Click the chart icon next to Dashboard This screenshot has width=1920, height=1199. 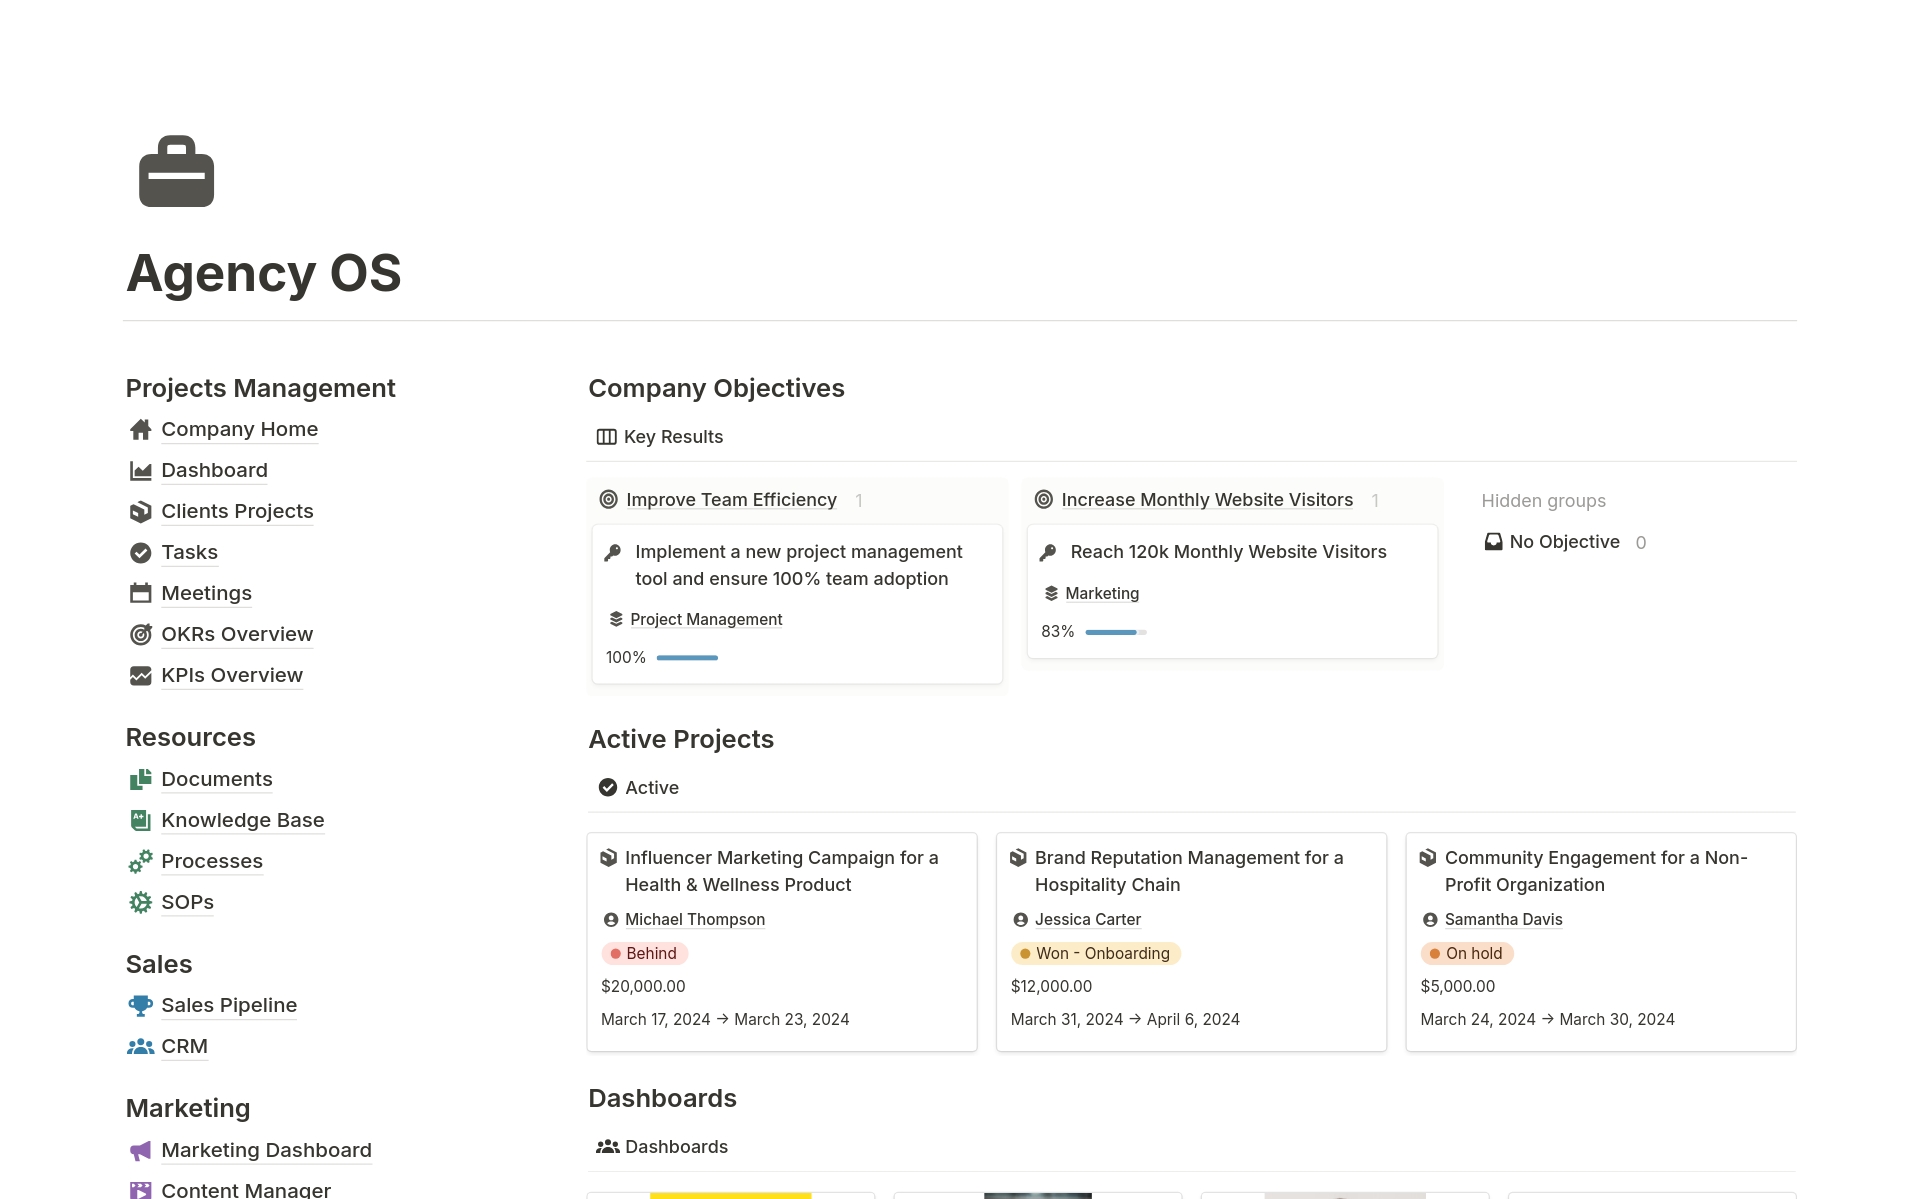coord(141,471)
